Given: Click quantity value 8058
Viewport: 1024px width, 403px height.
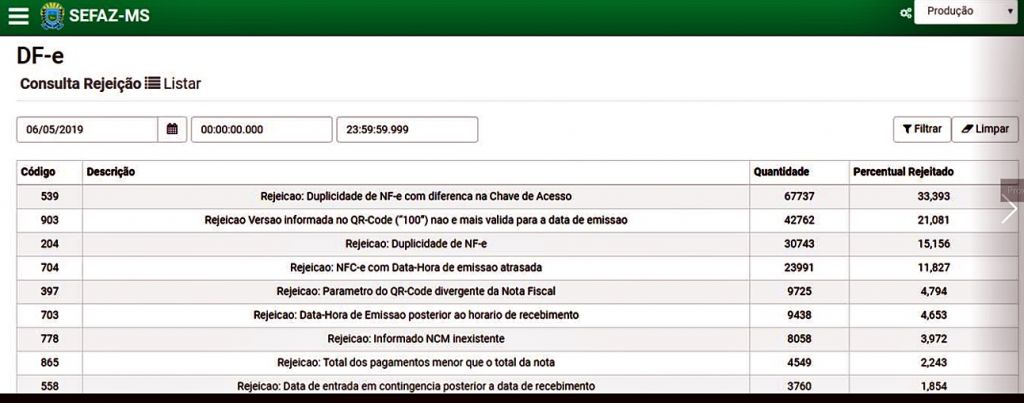Looking at the screenshot, I should tap(799, 339).
